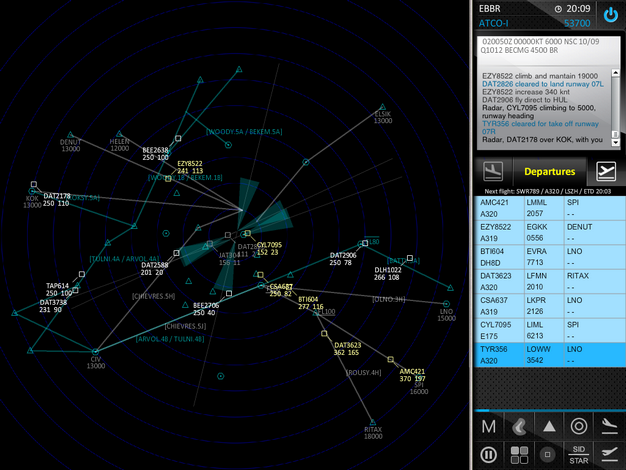Open the four-square grid layout icon
Screen dimensions: 626x470
[518, 454]
